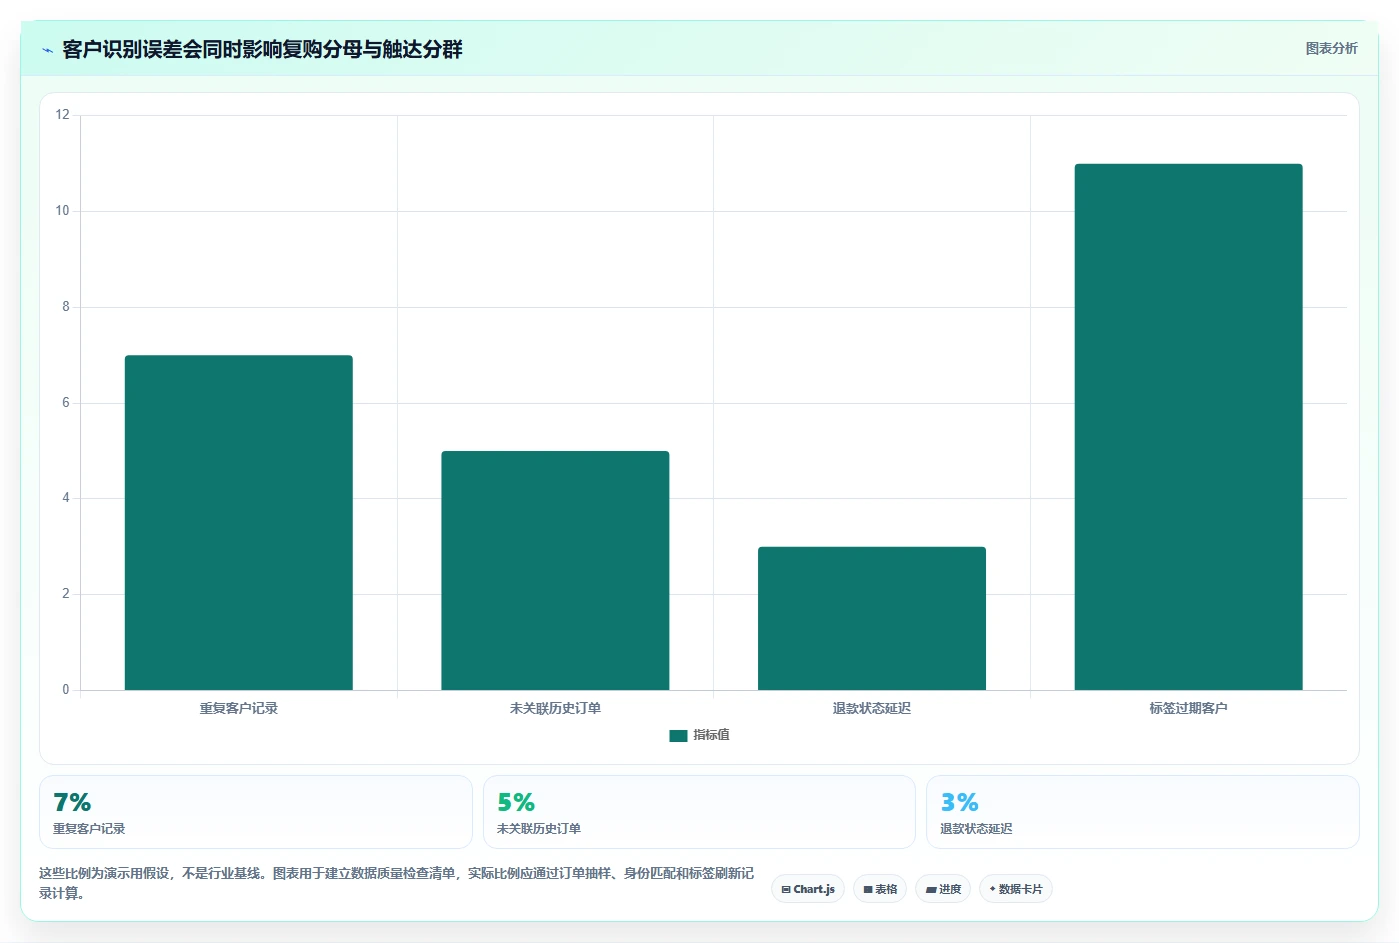Click the 图表分析 label in the header
The height and width of the screenshot is (943, 1399).
[x=1331, y=48]
